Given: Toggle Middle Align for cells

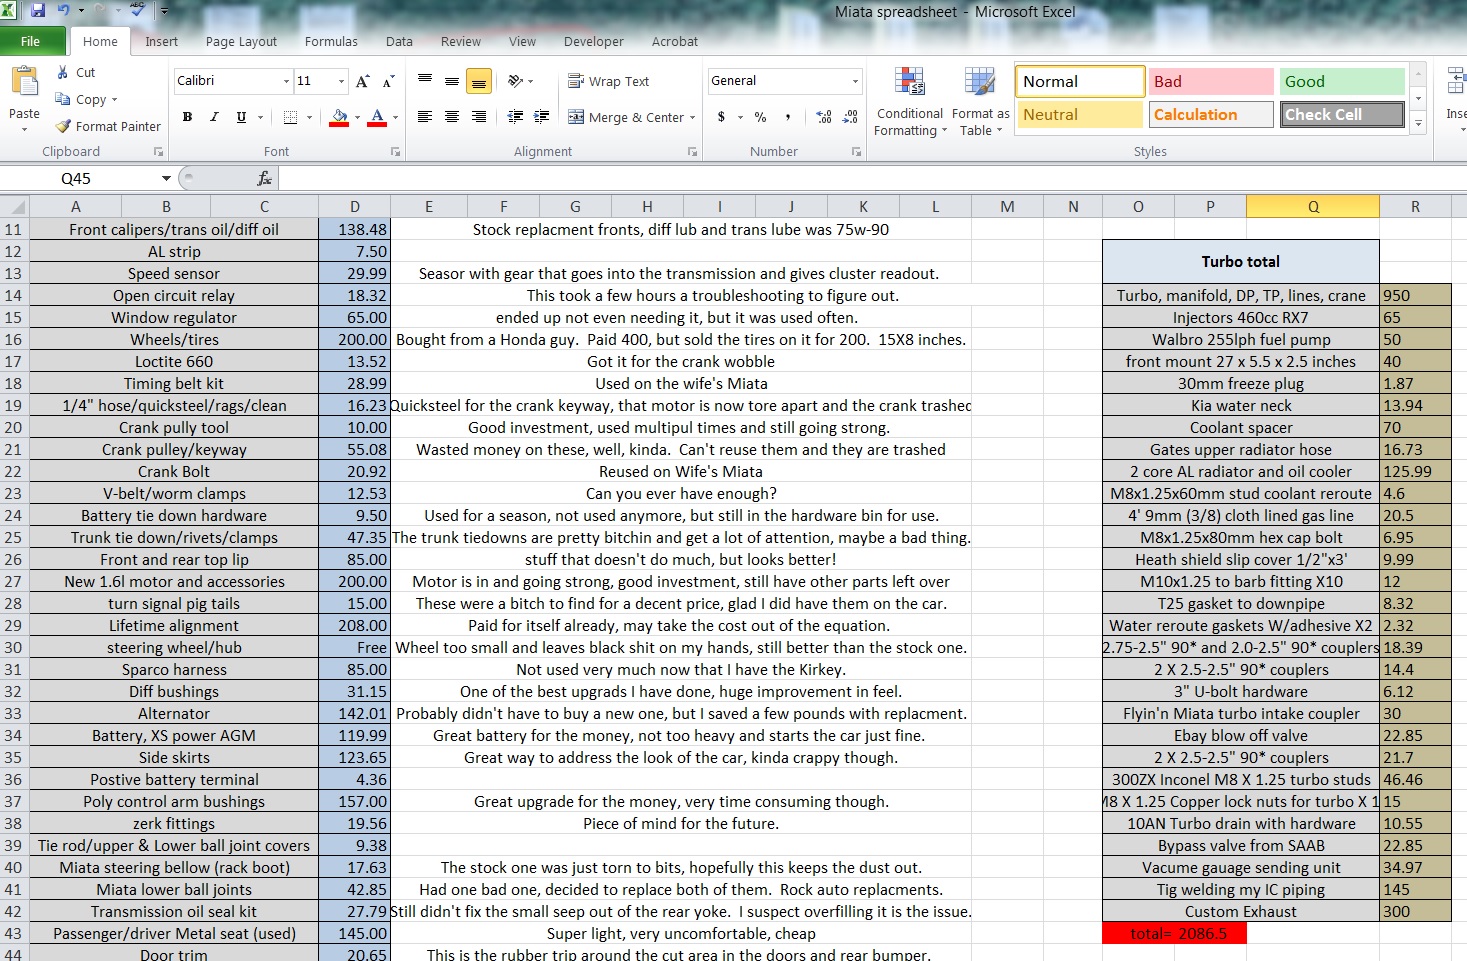Looking at the screenshot, I should [452, 81].
